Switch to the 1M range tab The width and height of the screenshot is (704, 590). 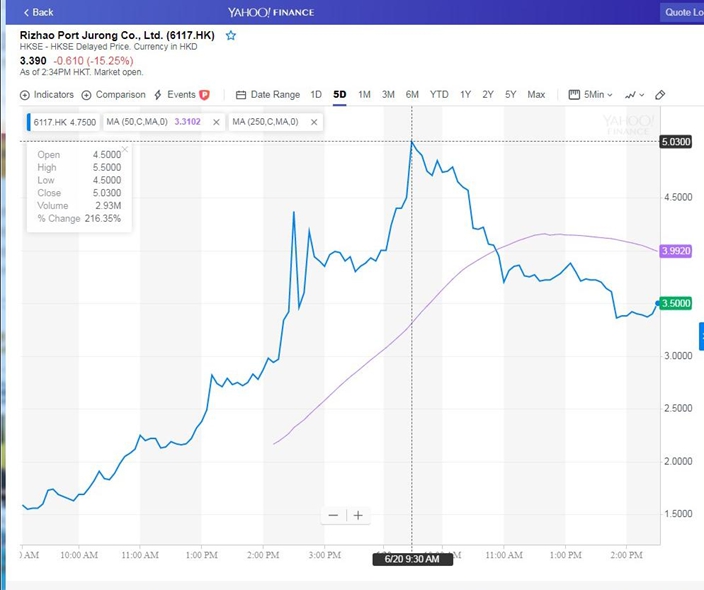tap(364, 95)
